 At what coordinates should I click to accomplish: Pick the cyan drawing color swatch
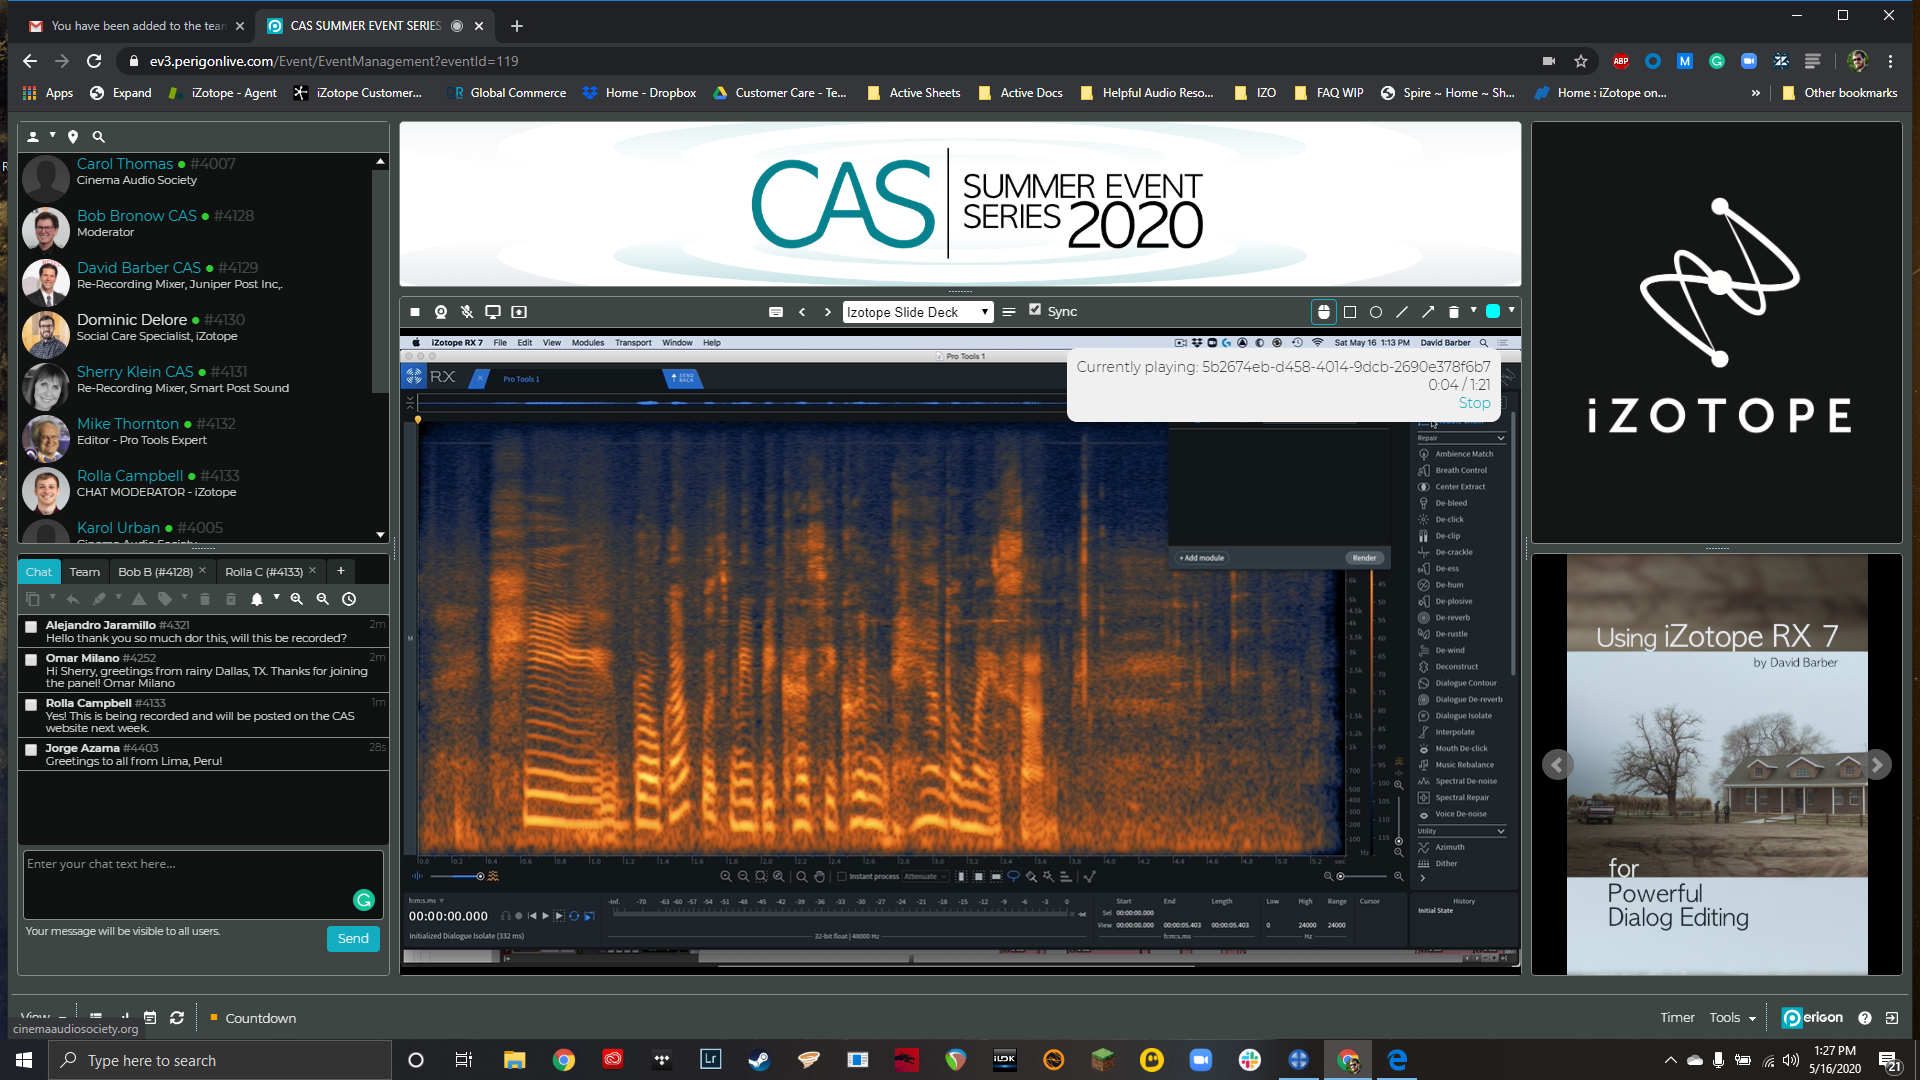[x=1493, y=312]
